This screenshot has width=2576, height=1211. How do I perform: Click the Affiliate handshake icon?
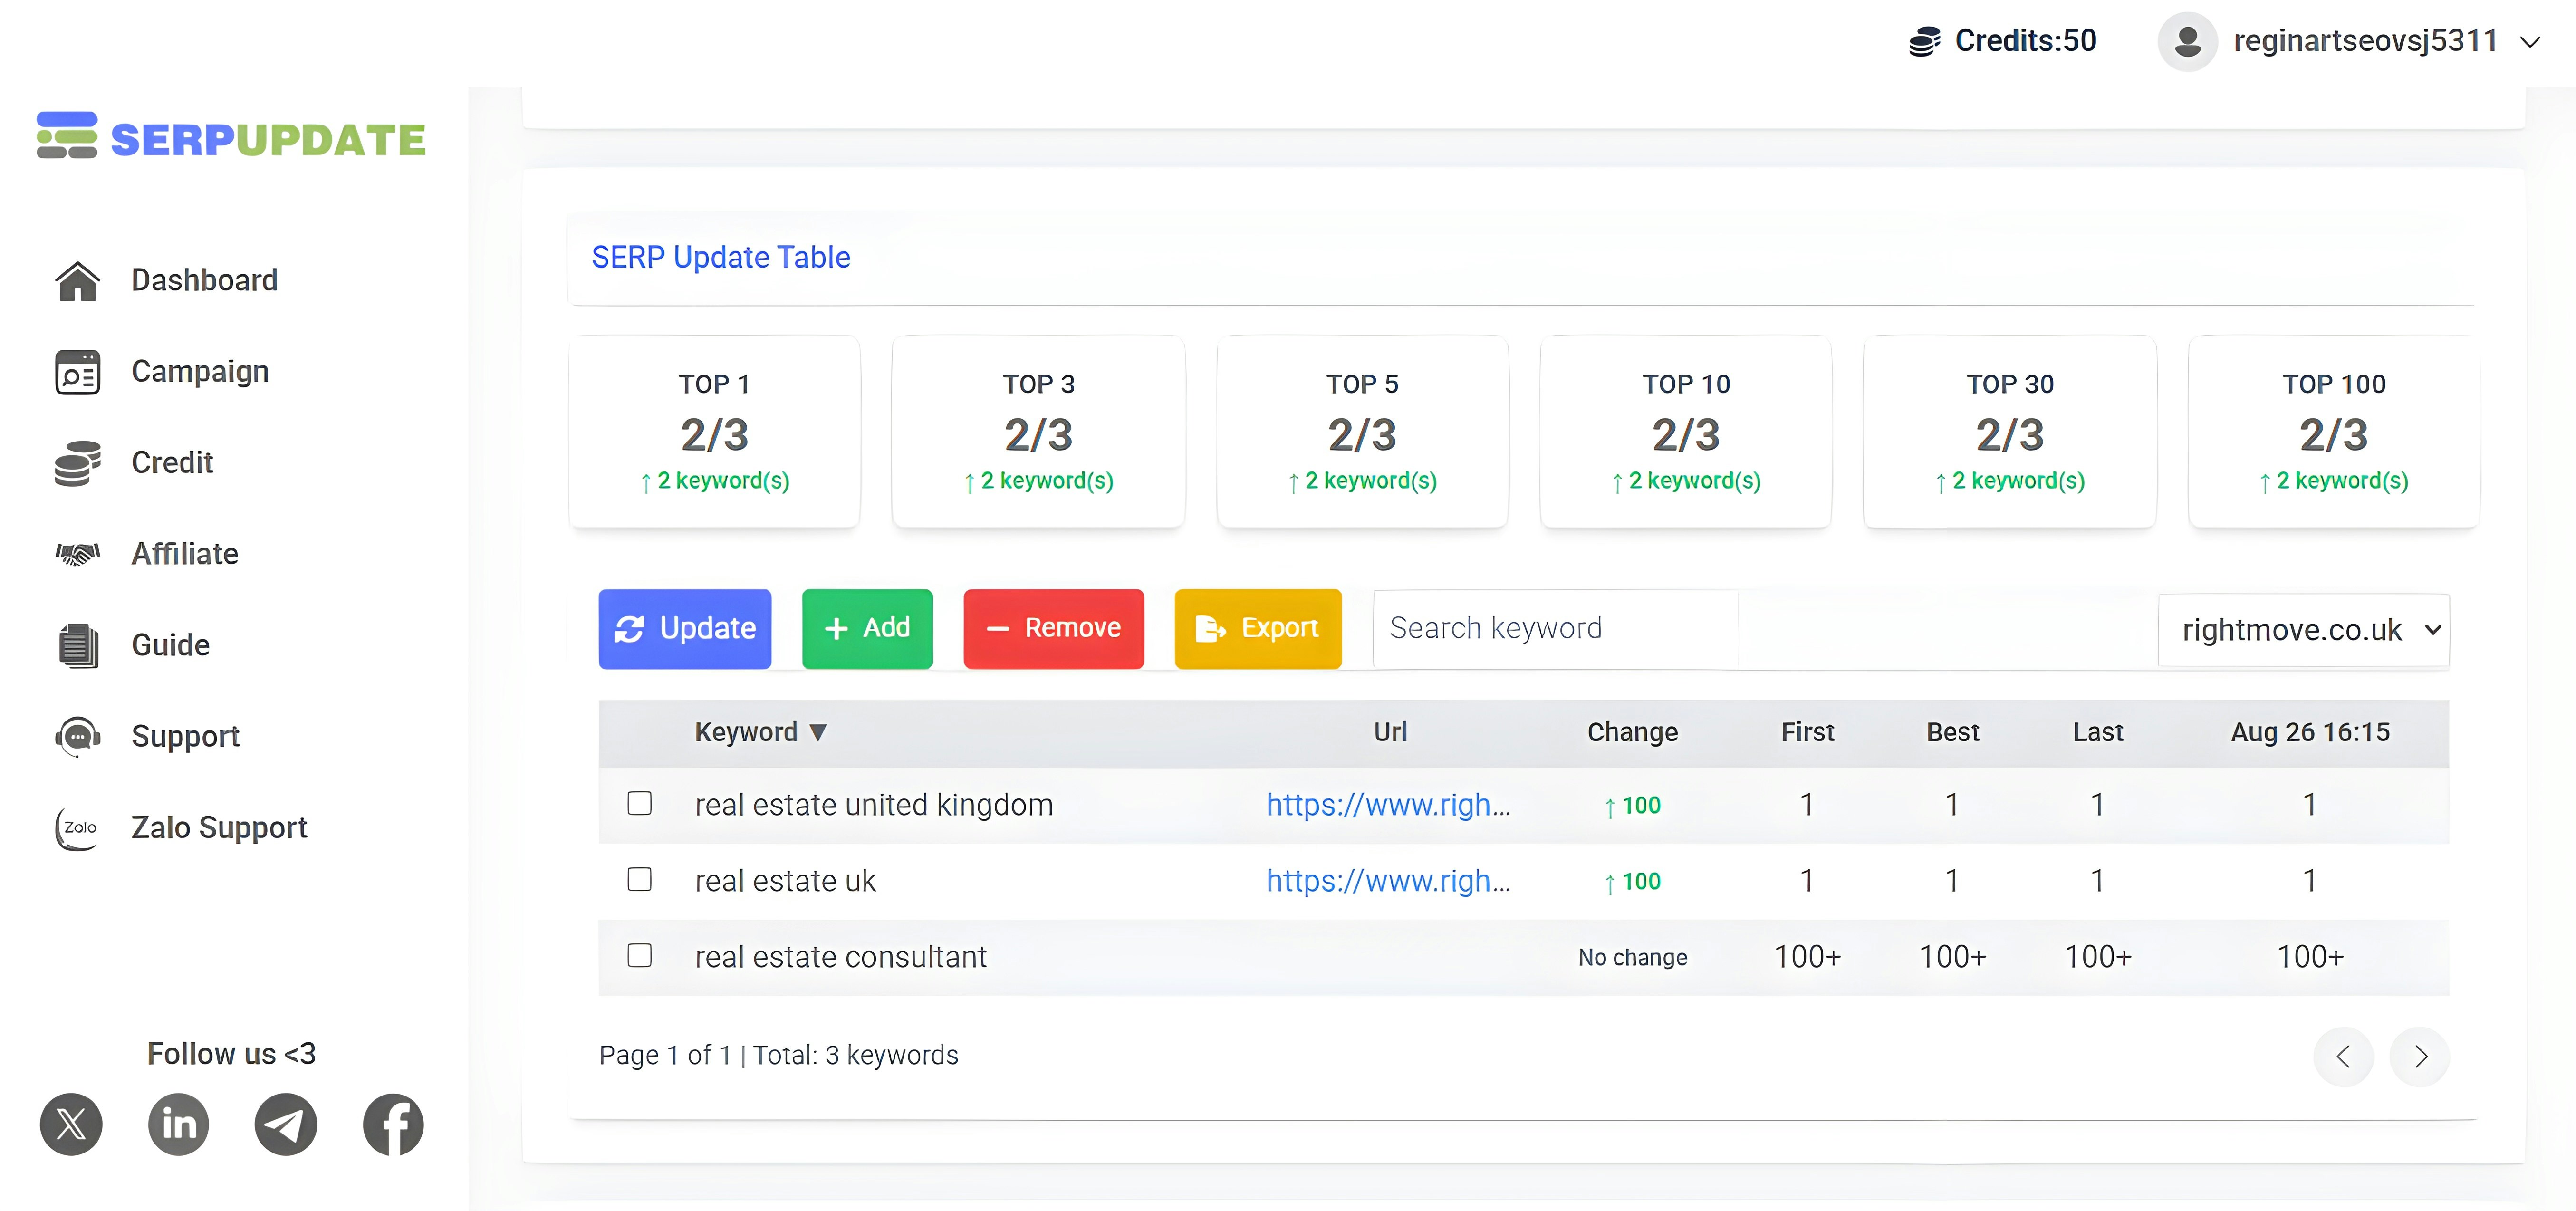pos(77,553)
